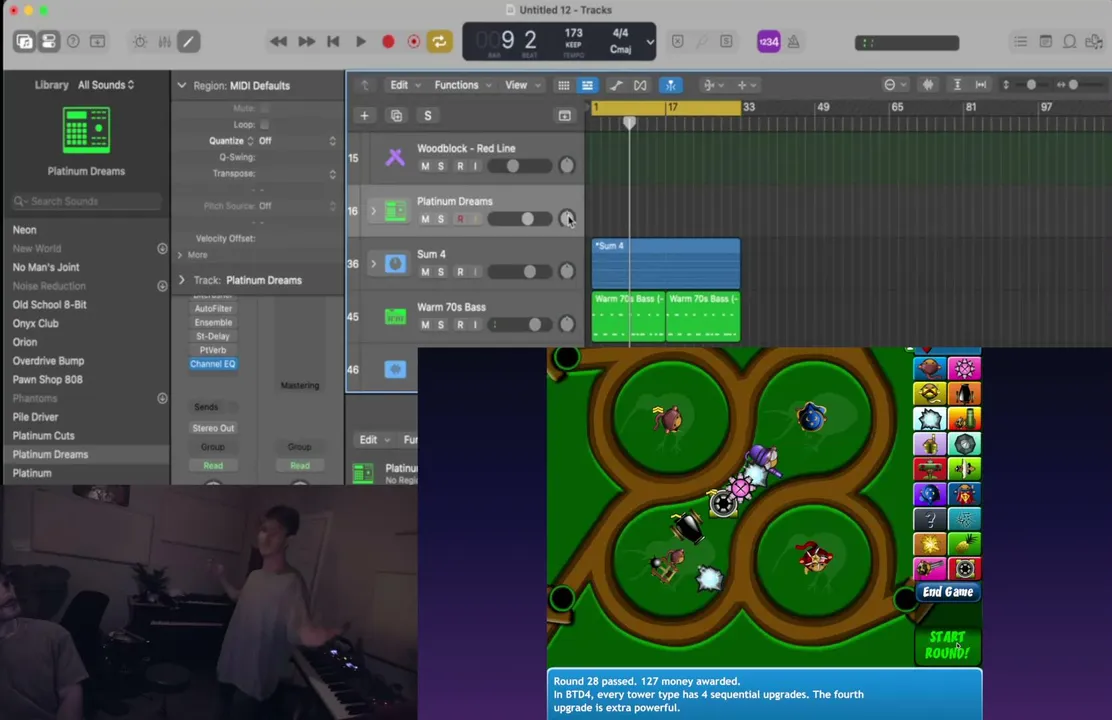The height and width of the screenshot is (720, 1112).
Task: Select Platinum Cuts in Library list
Action: (43, 436)
